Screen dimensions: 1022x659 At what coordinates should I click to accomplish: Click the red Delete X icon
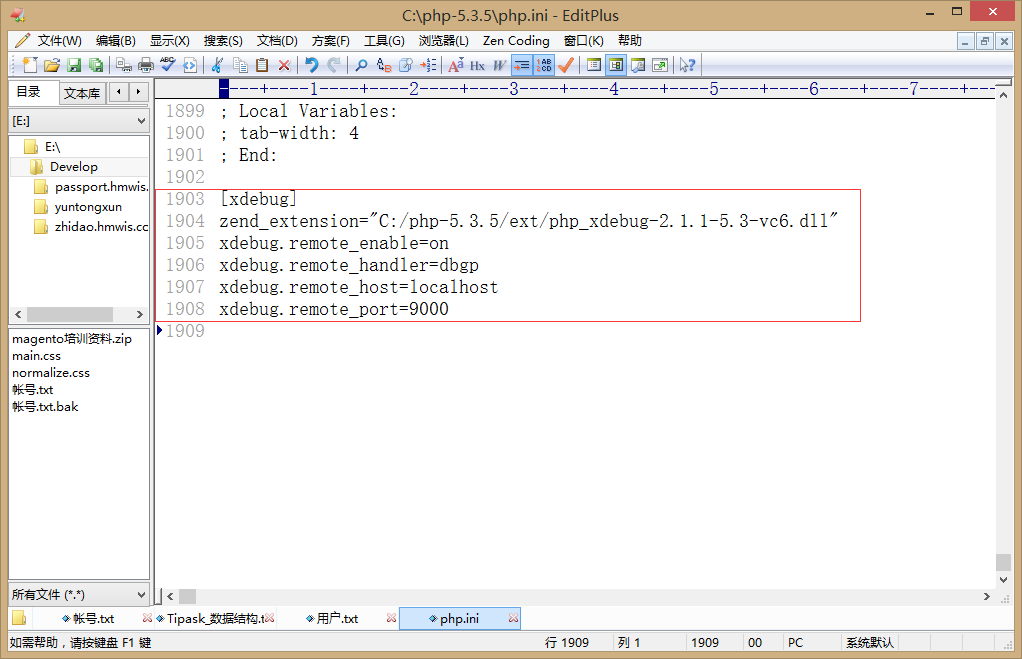point(284,65)
